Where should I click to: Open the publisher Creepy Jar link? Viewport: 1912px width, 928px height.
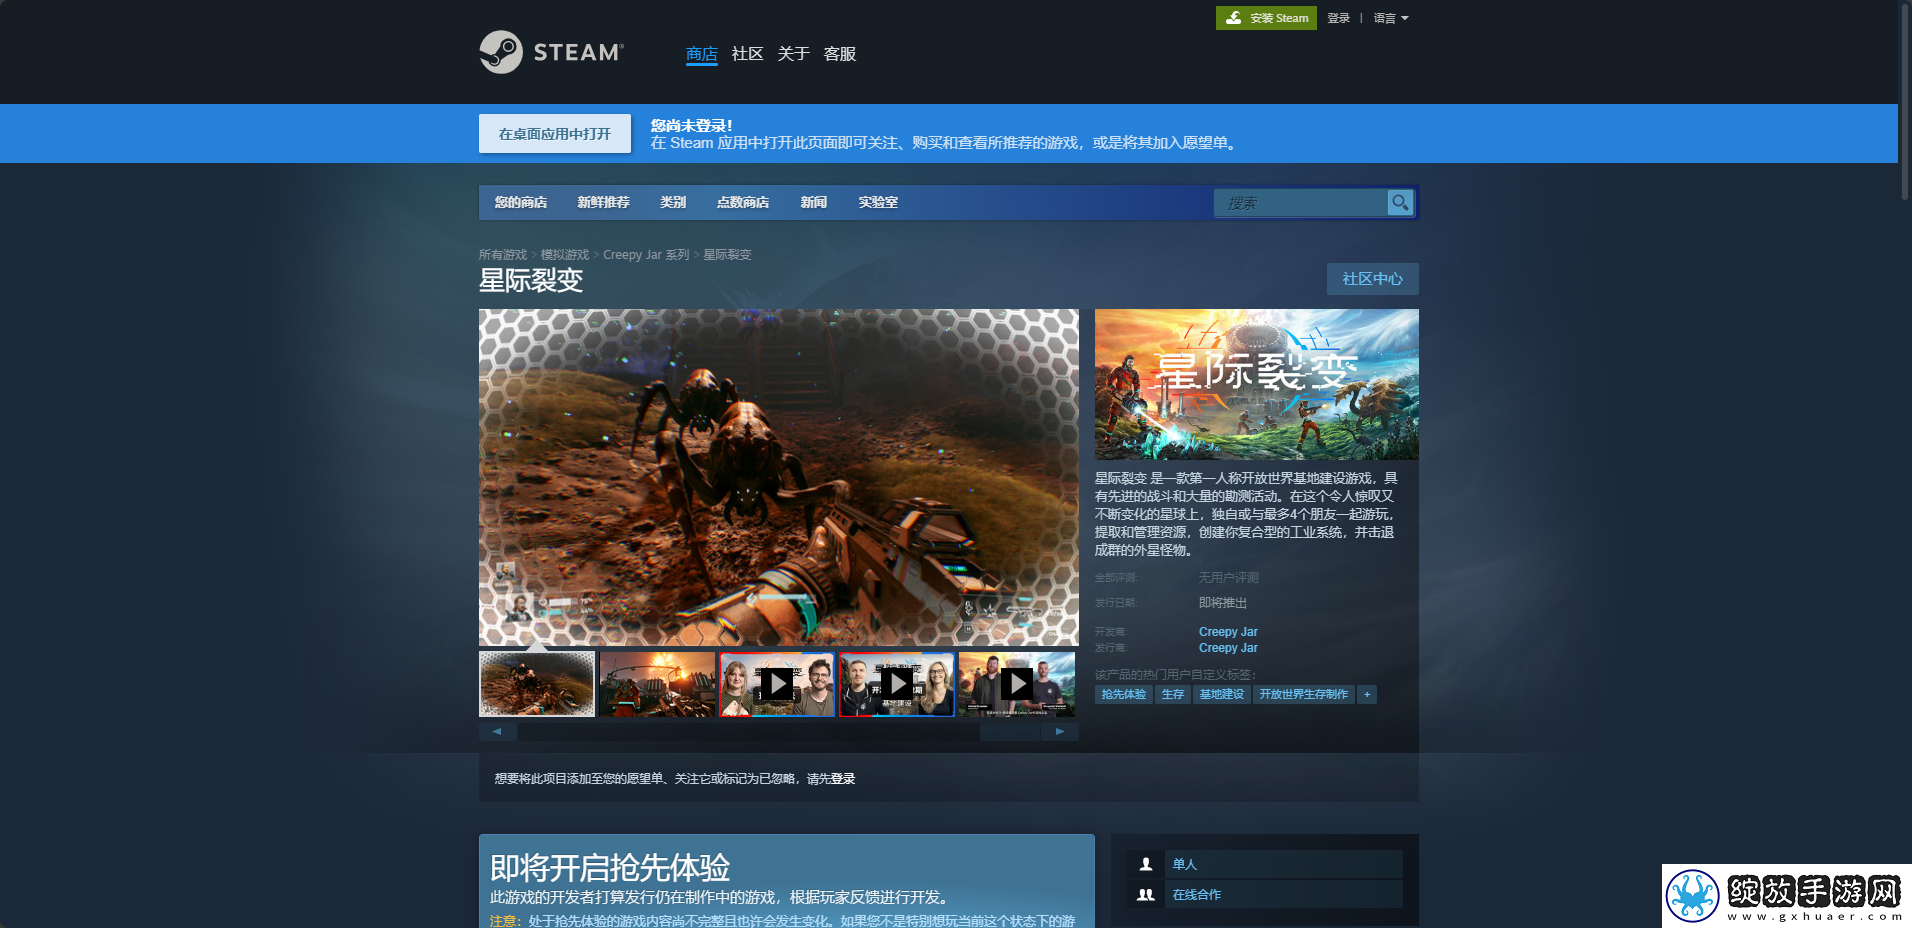1228,648
